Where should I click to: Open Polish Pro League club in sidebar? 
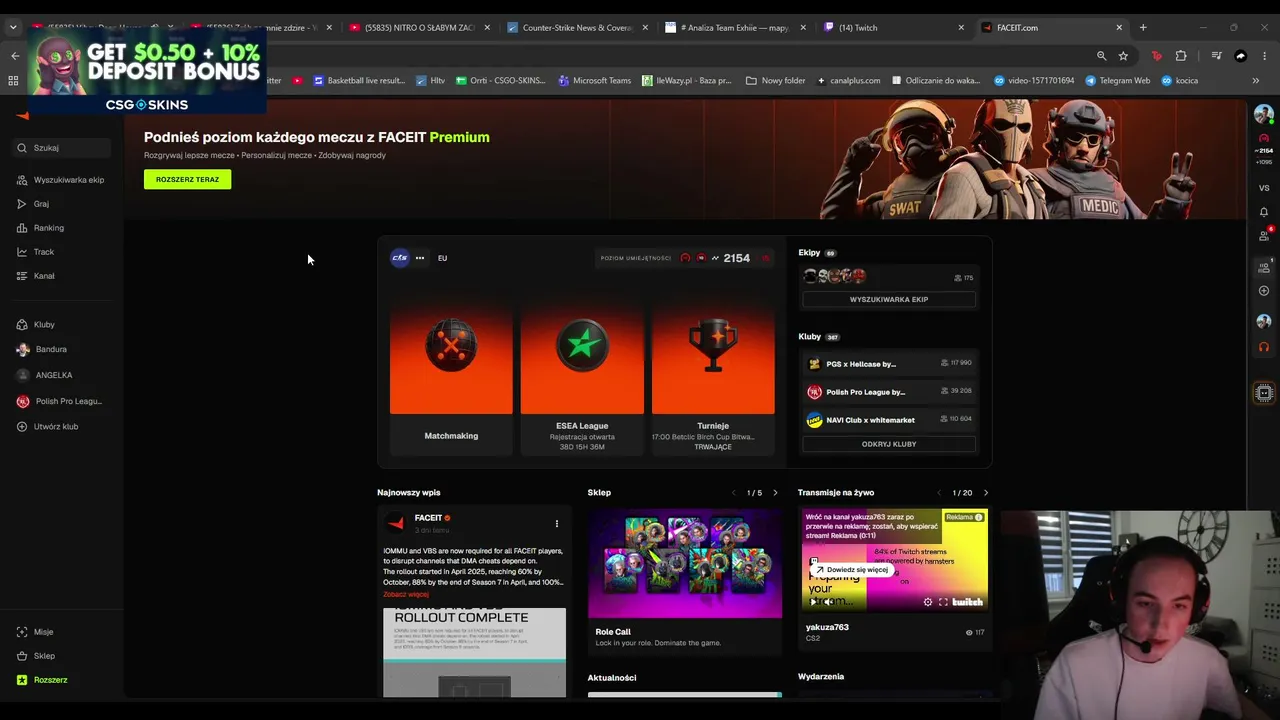click(60, 401)
